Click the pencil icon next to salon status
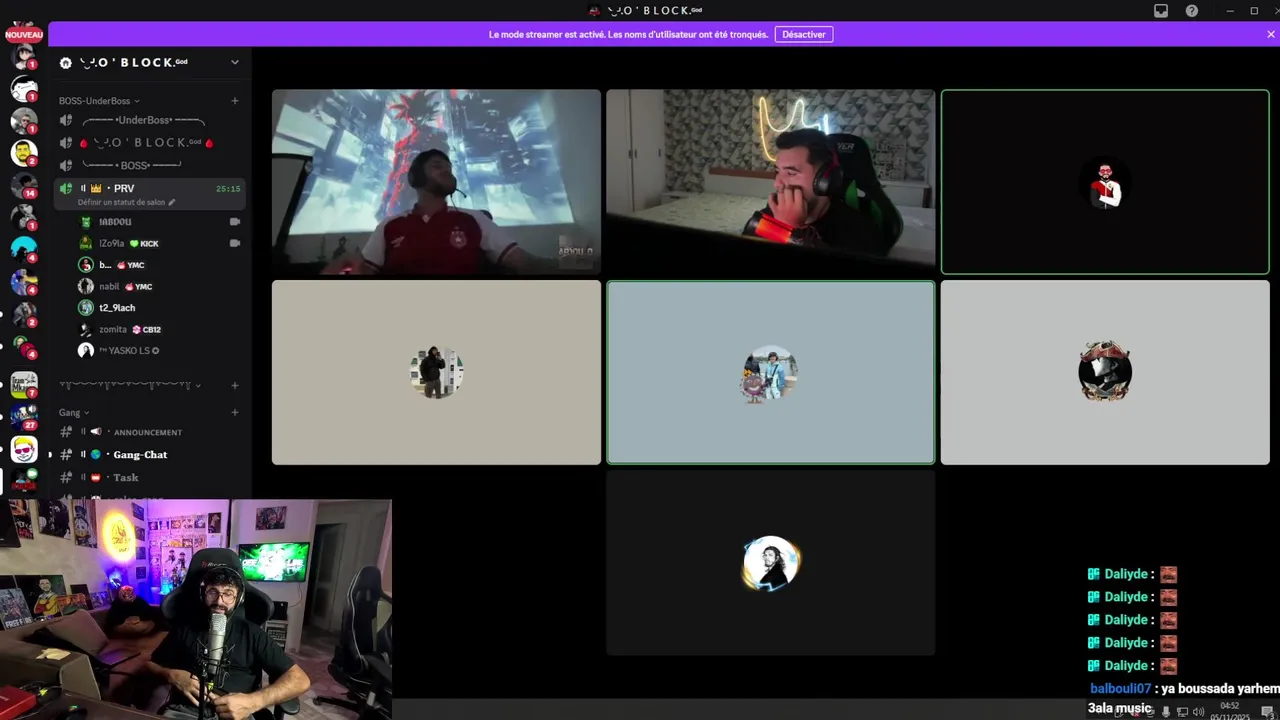The height and width of the screenshot is (720, 1280). click(172, 202)
